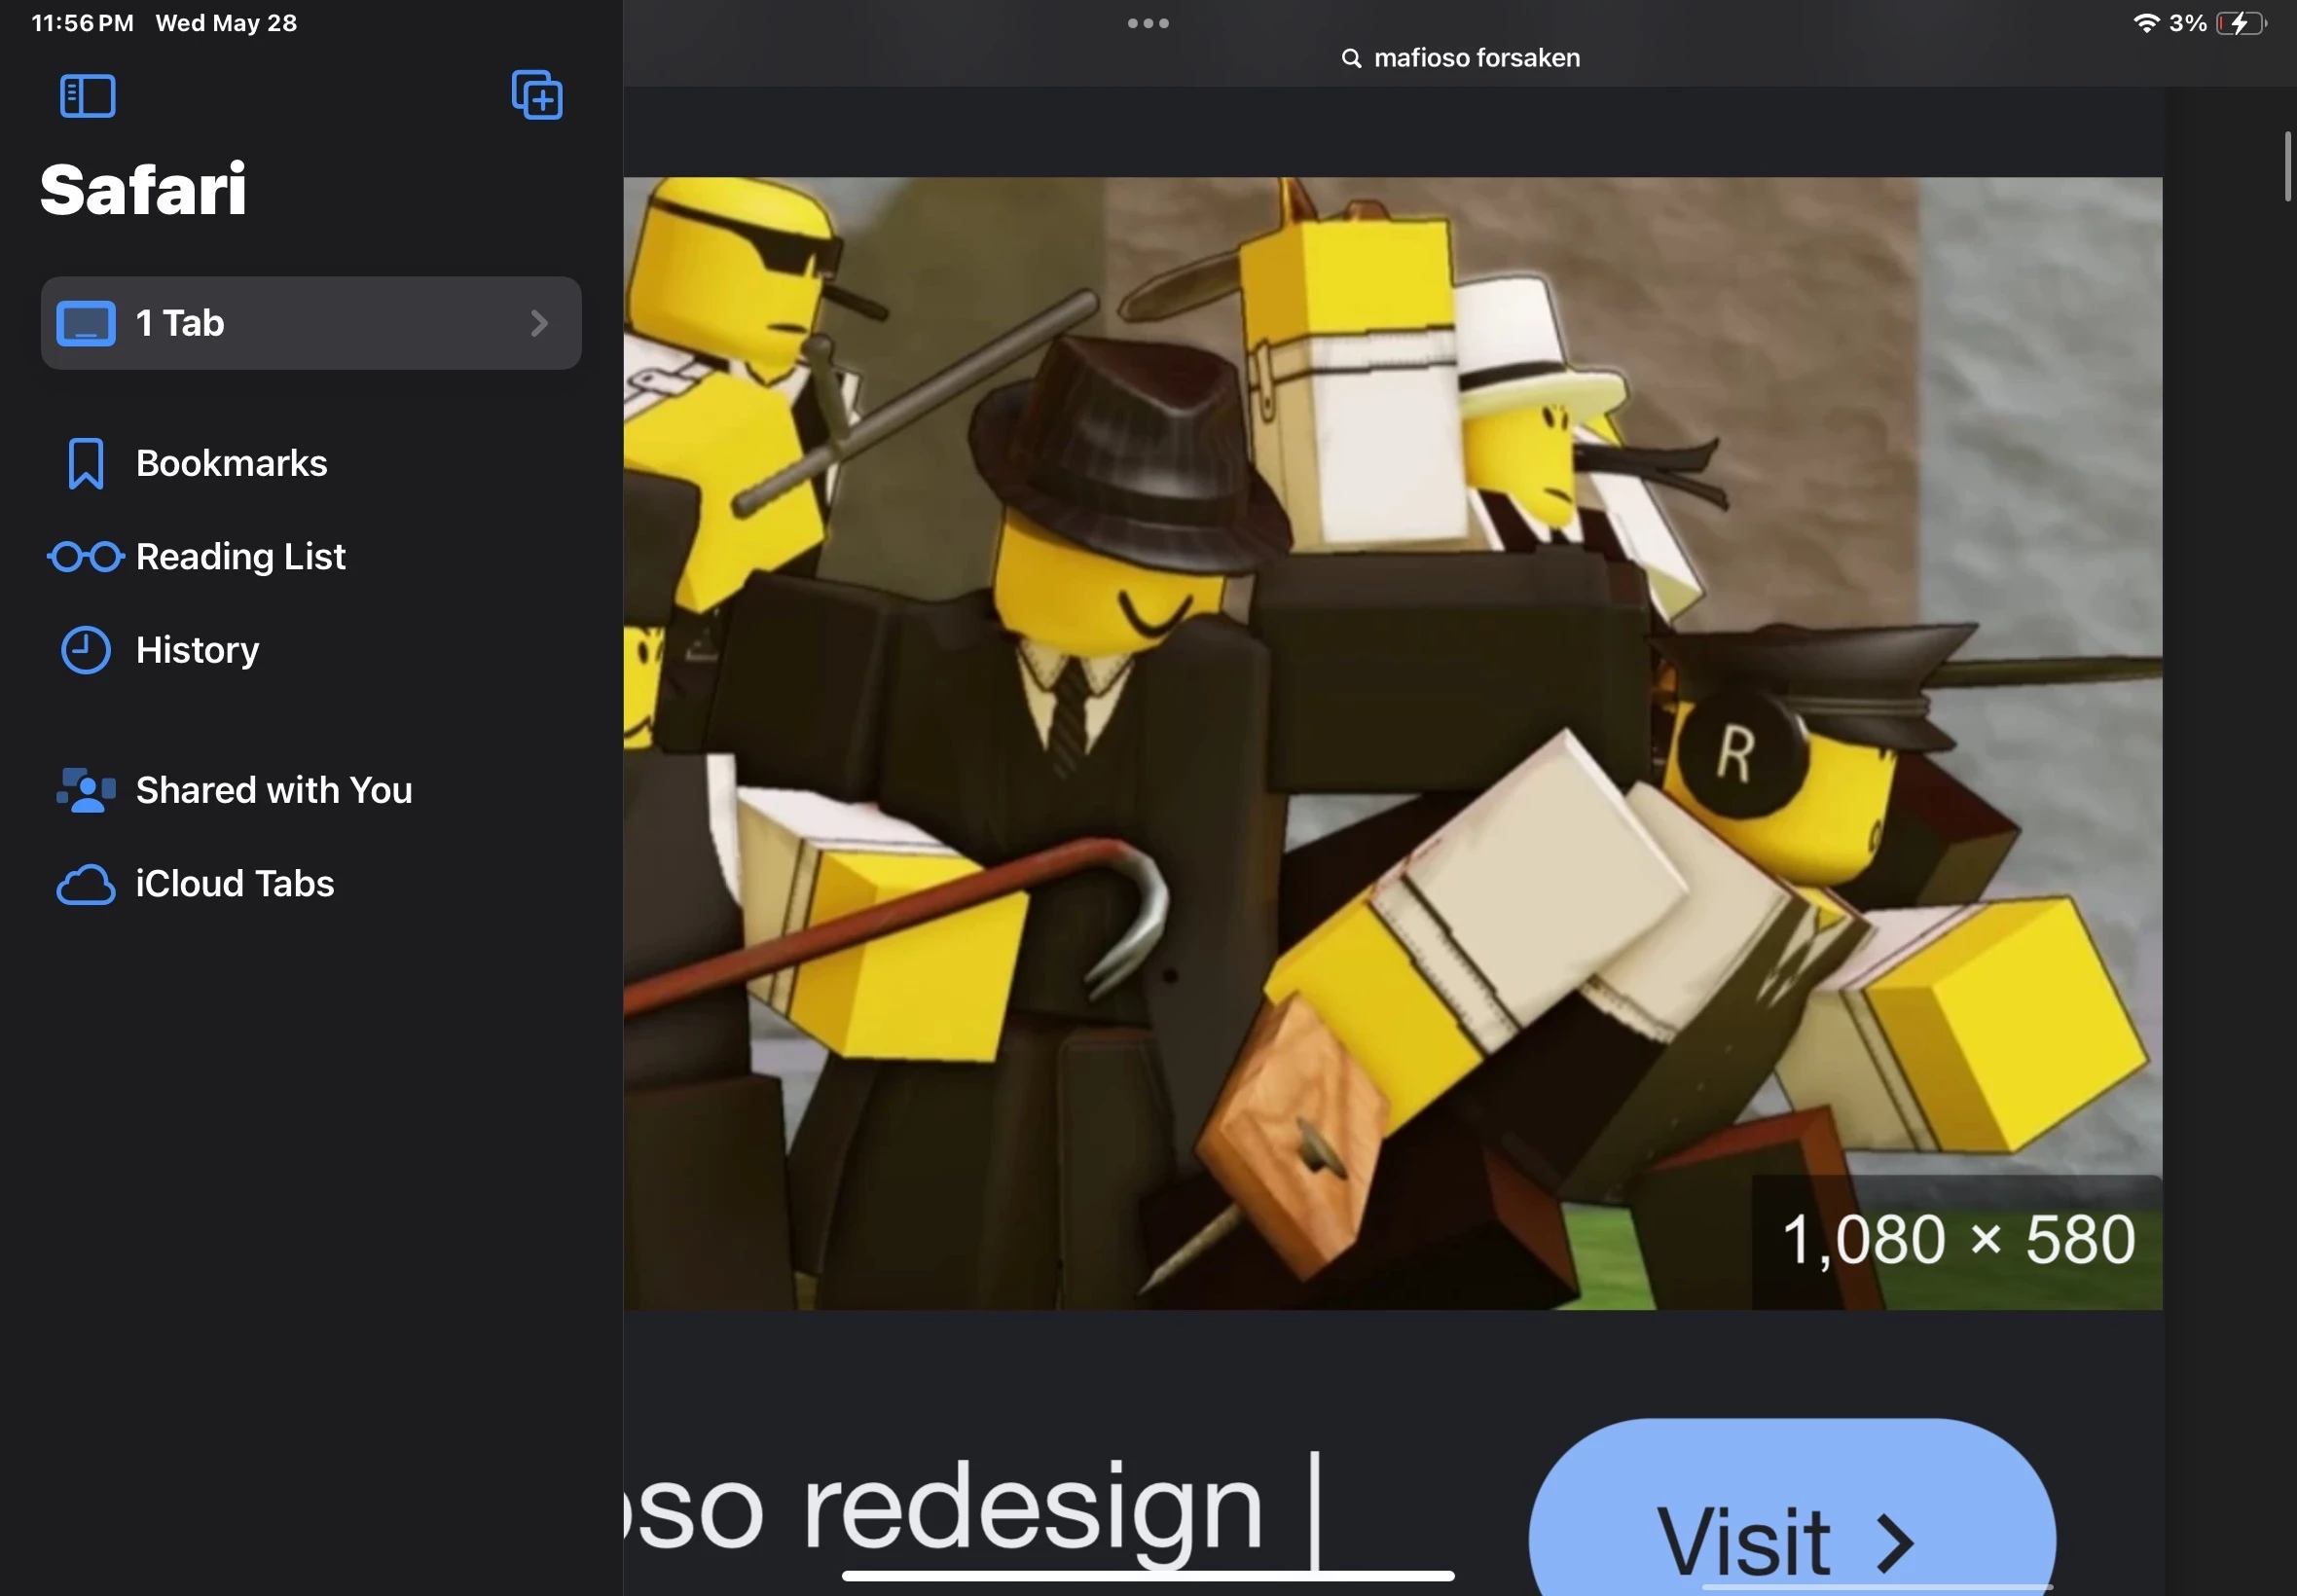The height and width of the screenshot is (1596, 2297).
Task: Click the Reading List glasses icon
Action: [86, 557]
